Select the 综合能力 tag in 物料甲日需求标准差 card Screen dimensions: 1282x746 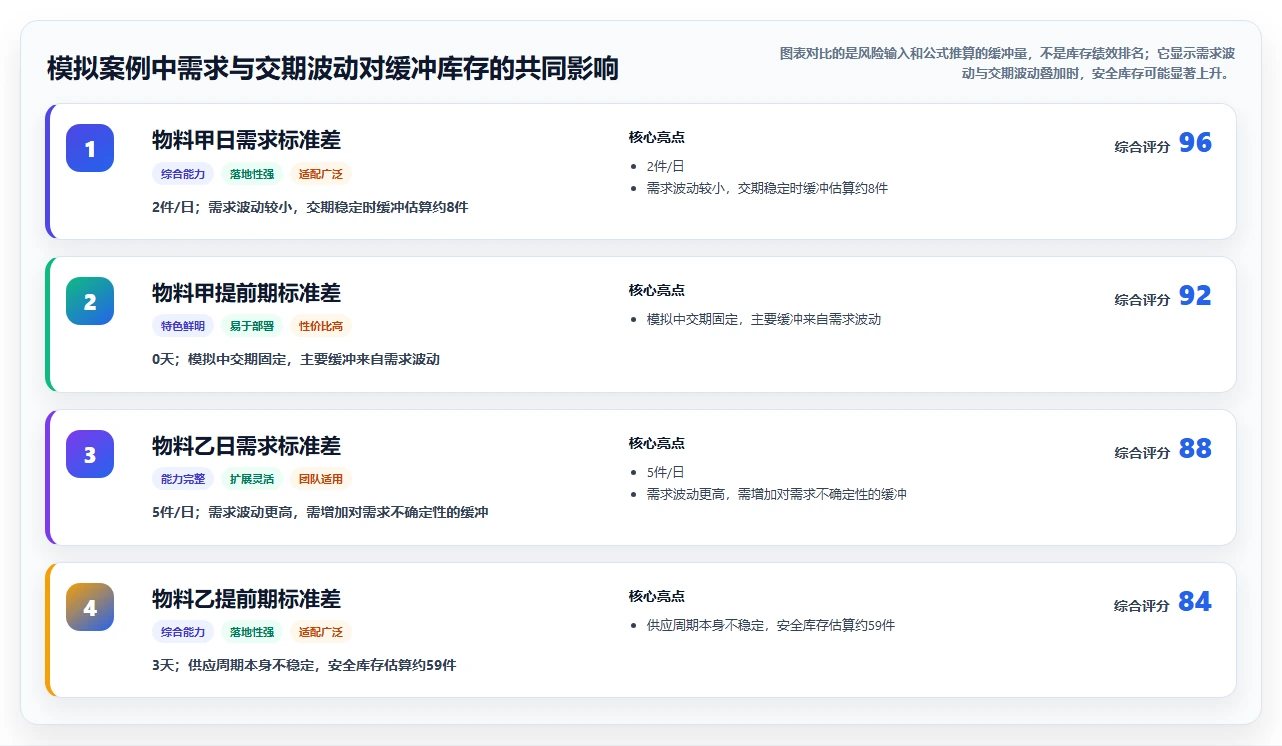coord(183,173)
